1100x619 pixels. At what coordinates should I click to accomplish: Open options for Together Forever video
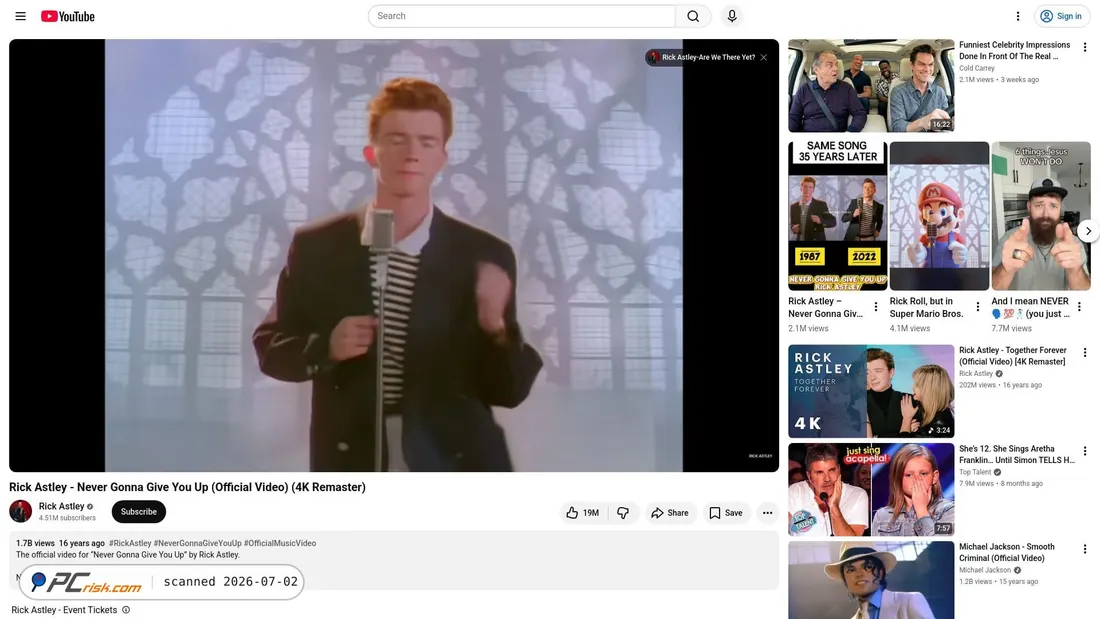[1085, 353]
